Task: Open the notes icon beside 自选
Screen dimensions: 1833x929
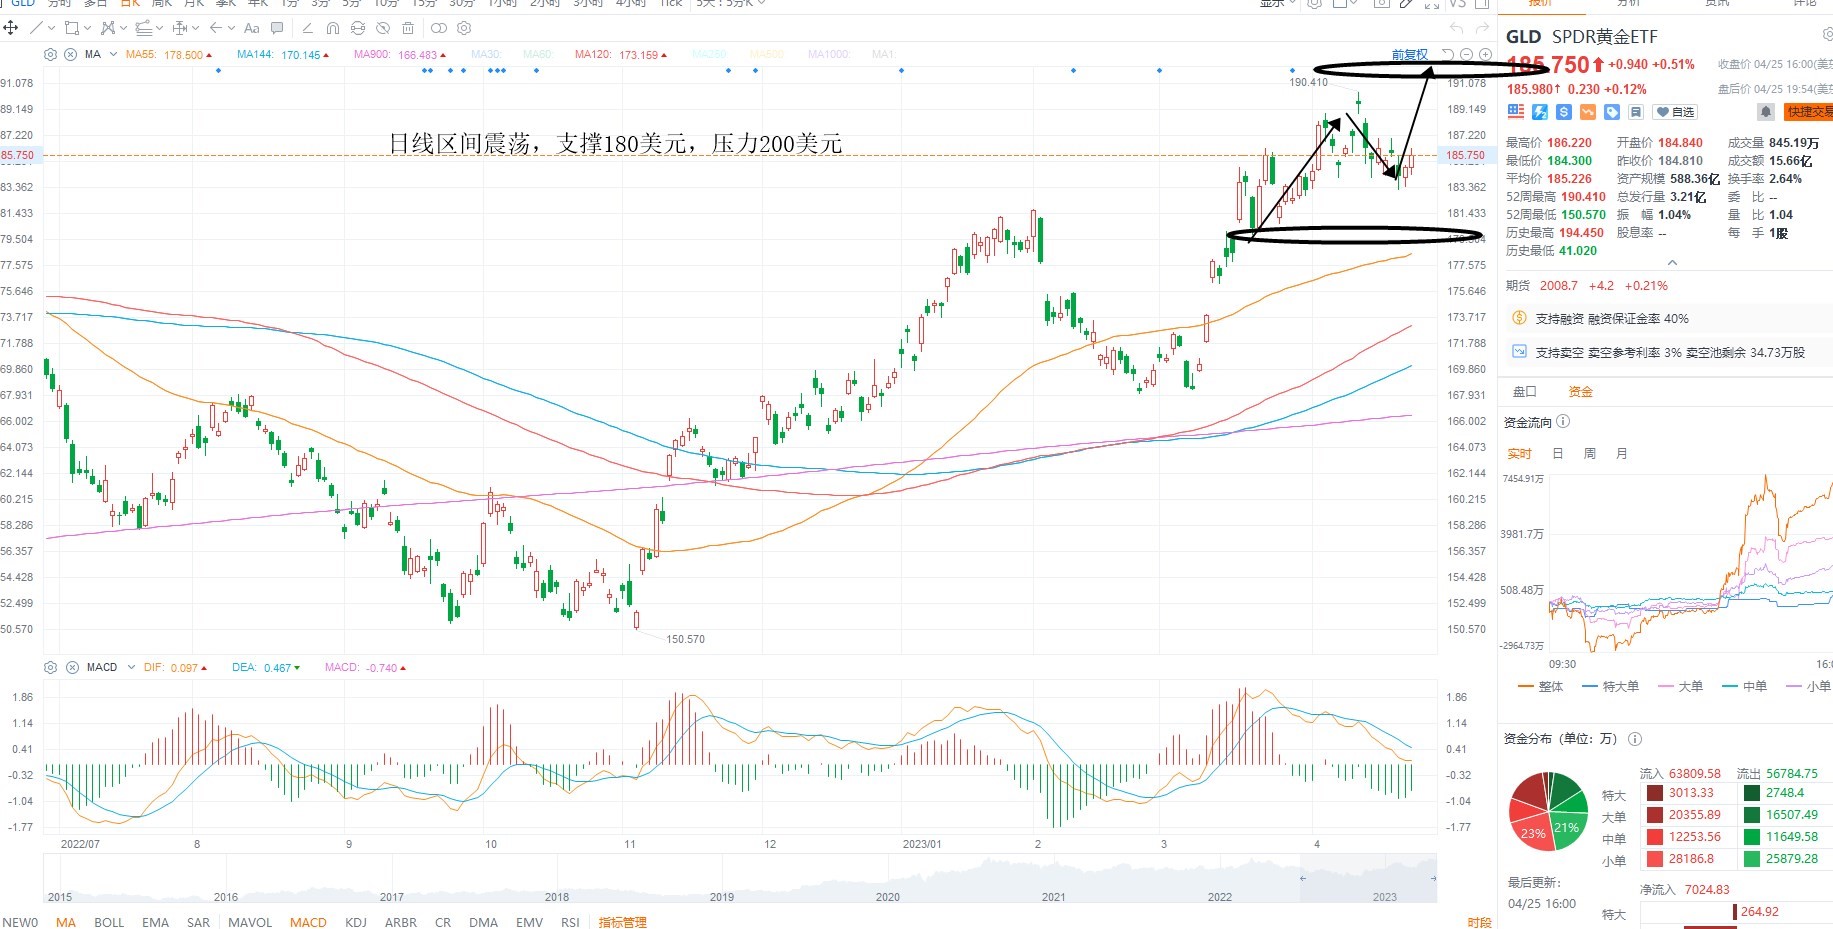Action: pyautogui.click(x=1636, y=112)
